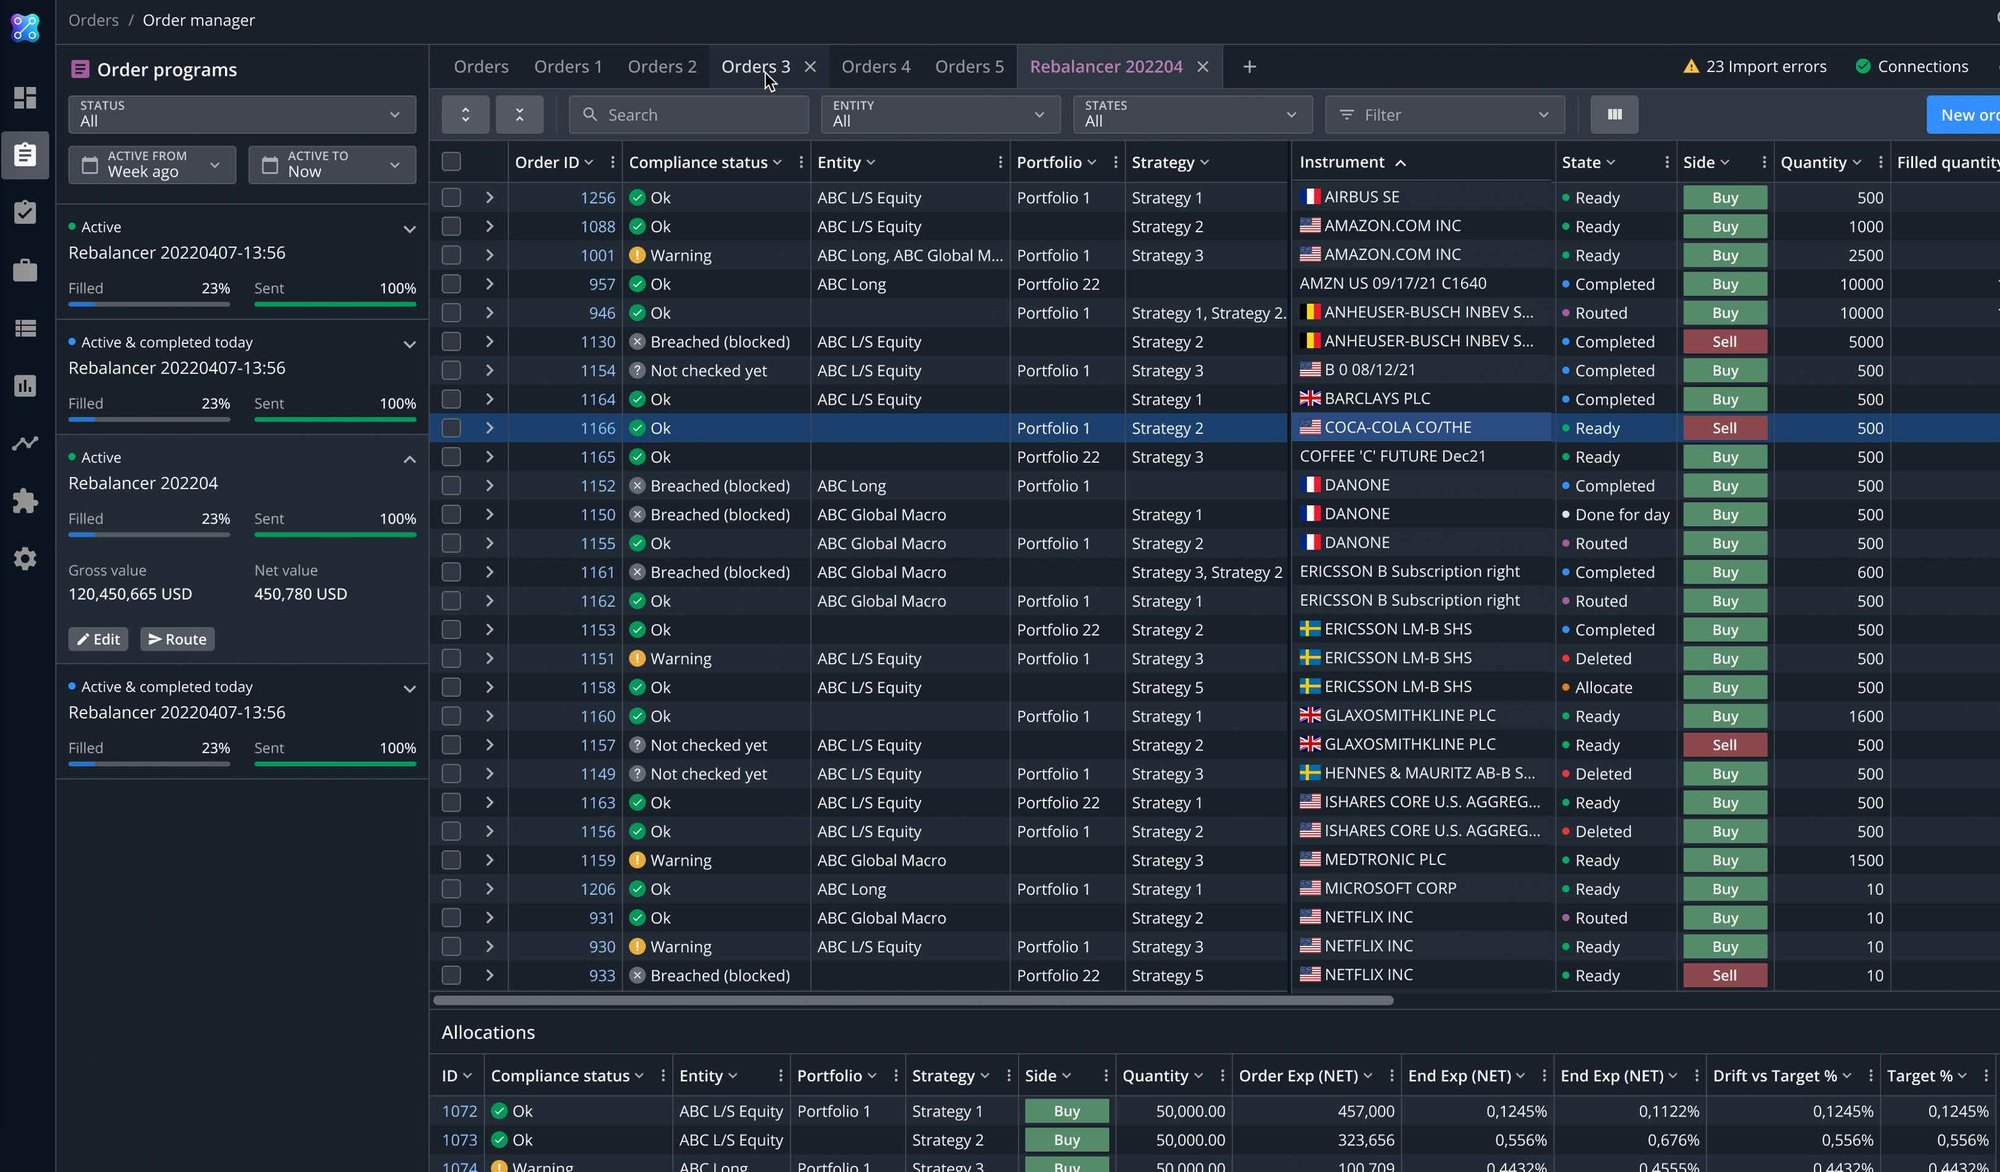Open the list view icon in sidebar
Viewport: 2000px width, 1172px height.
[x=25, y=328]
